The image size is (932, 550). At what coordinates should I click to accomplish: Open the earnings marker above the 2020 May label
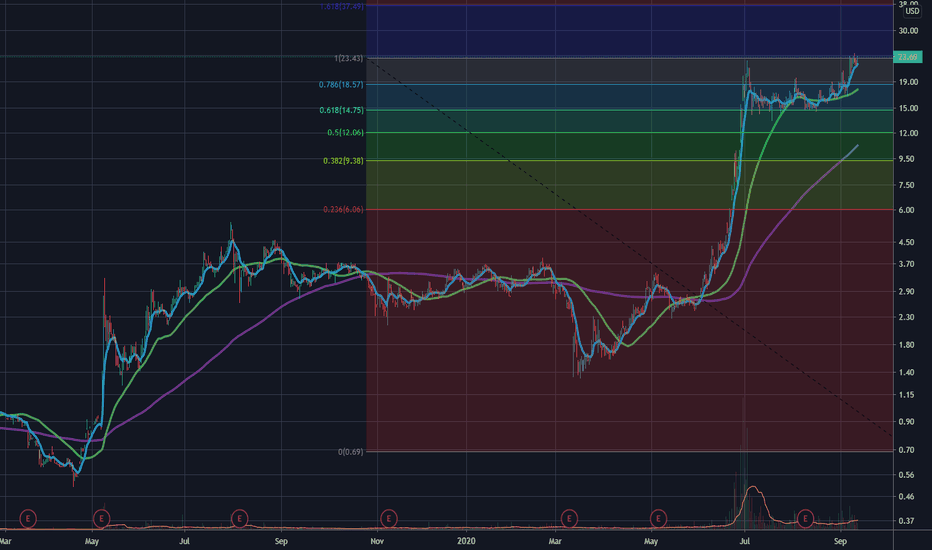click(658, 518)
